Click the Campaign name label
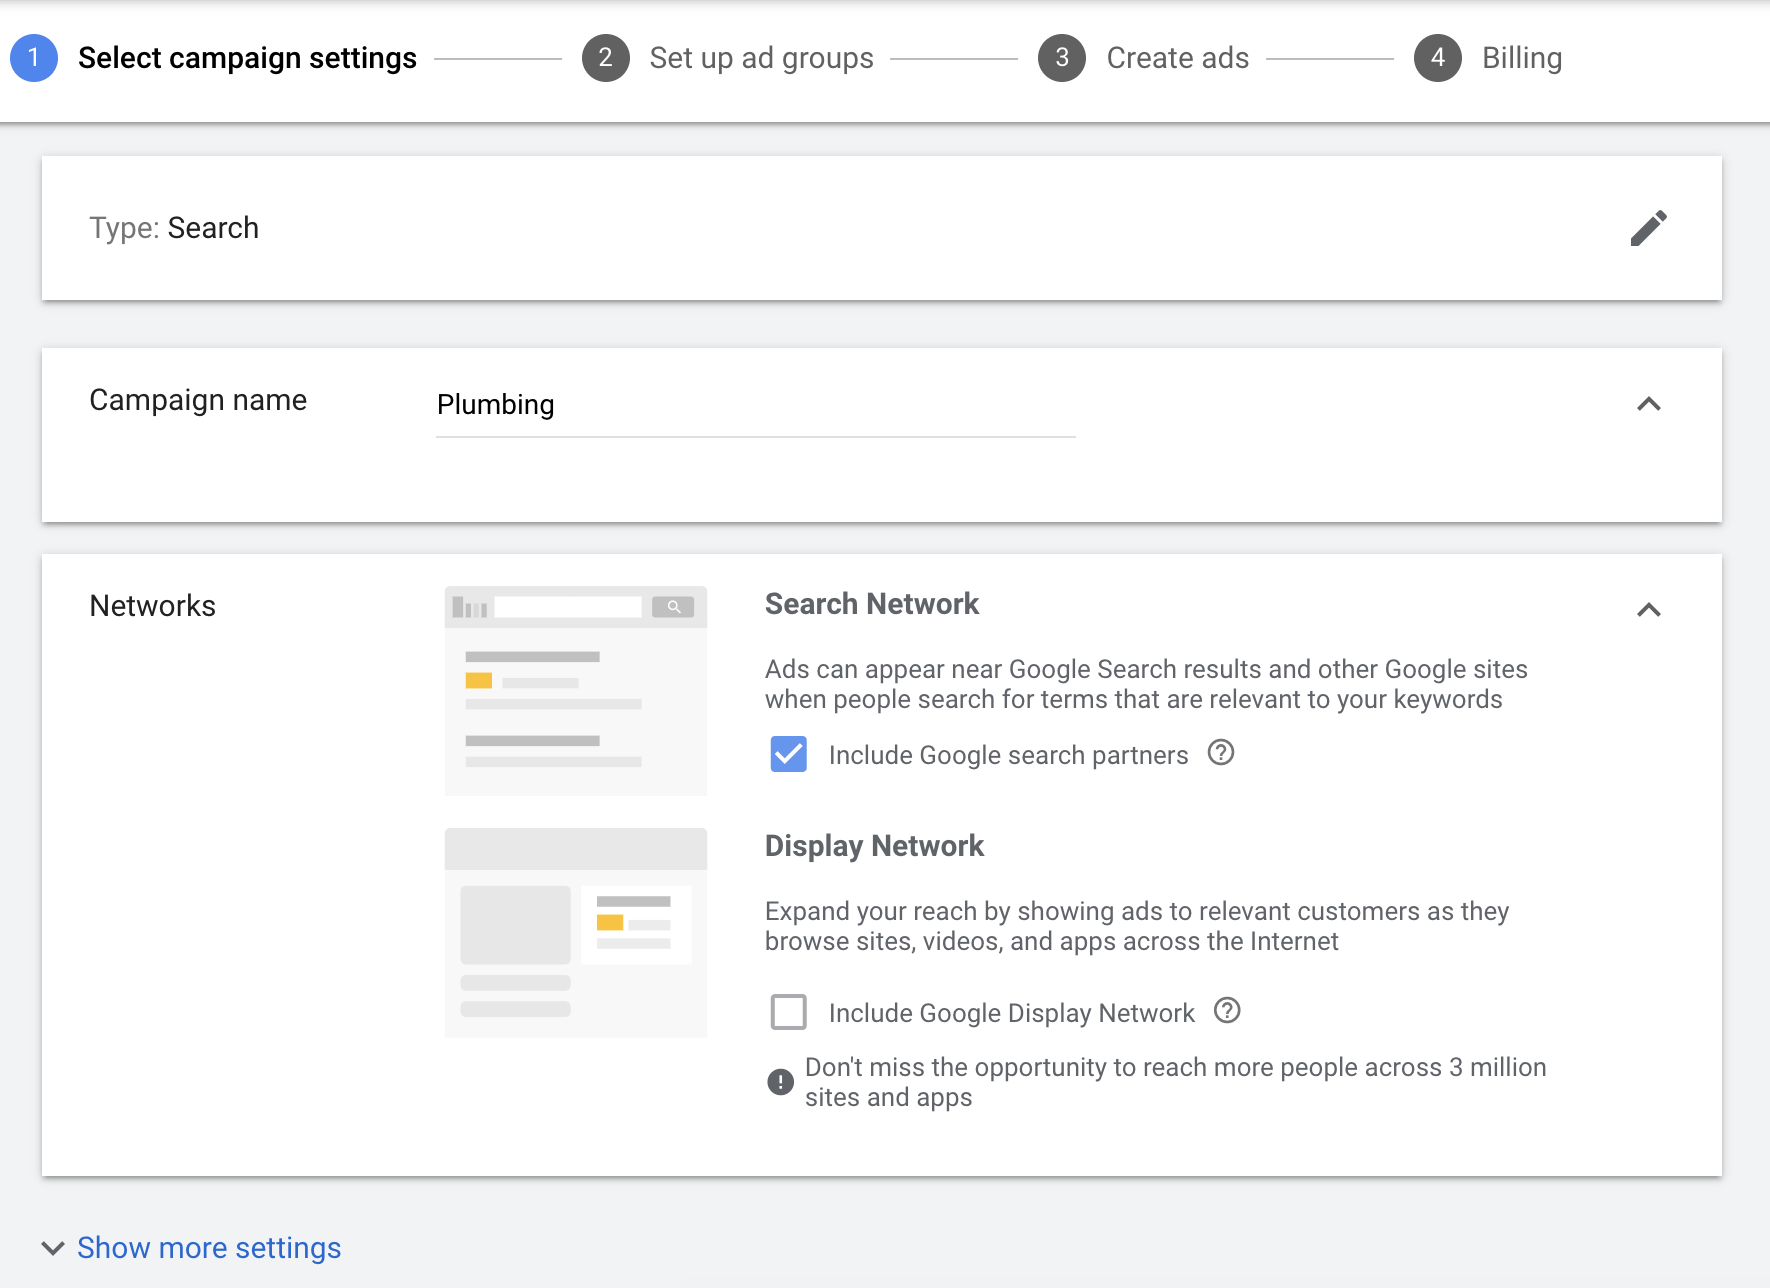This screenshot has height=1288, width=1770. 198,400
